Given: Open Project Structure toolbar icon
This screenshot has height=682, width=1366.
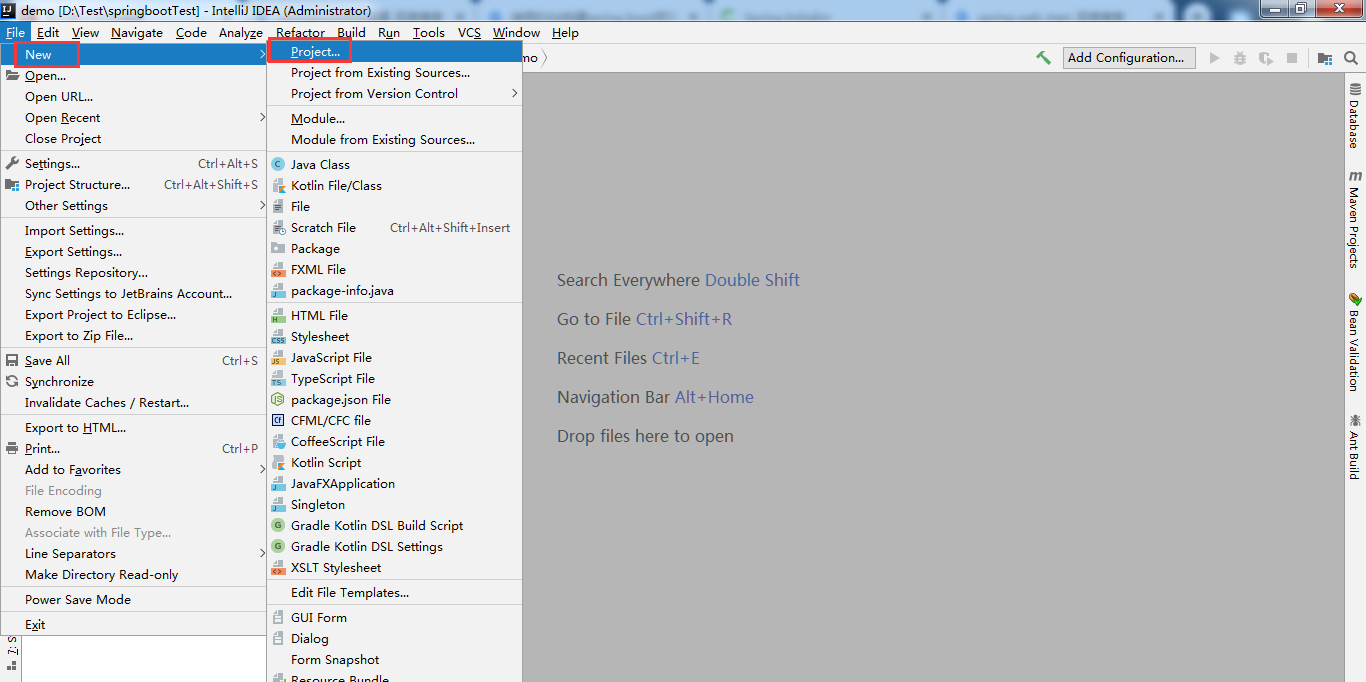Looking at the screenshot, I should (x=1325, y=58).
